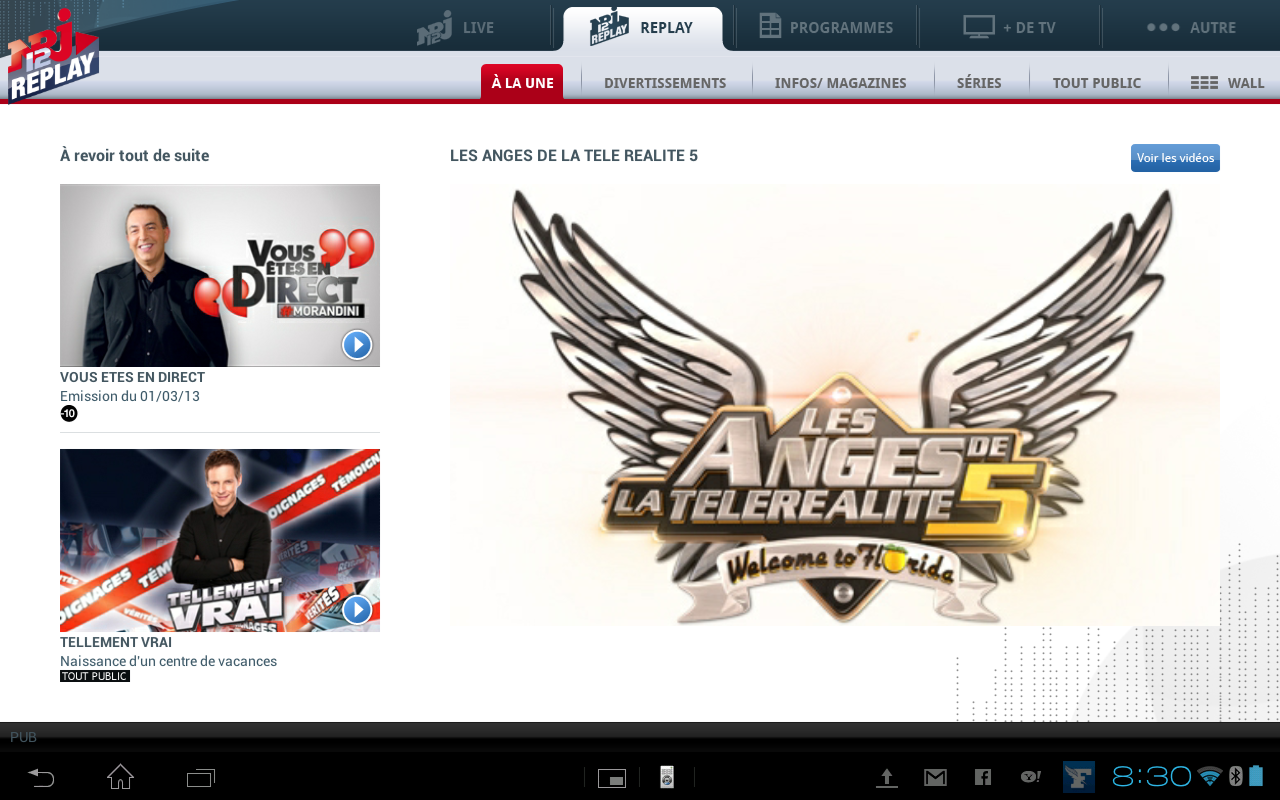1280x800 pixels.
Task: Click Naissance d'un centre de vacances text
Action: (168, 661)
